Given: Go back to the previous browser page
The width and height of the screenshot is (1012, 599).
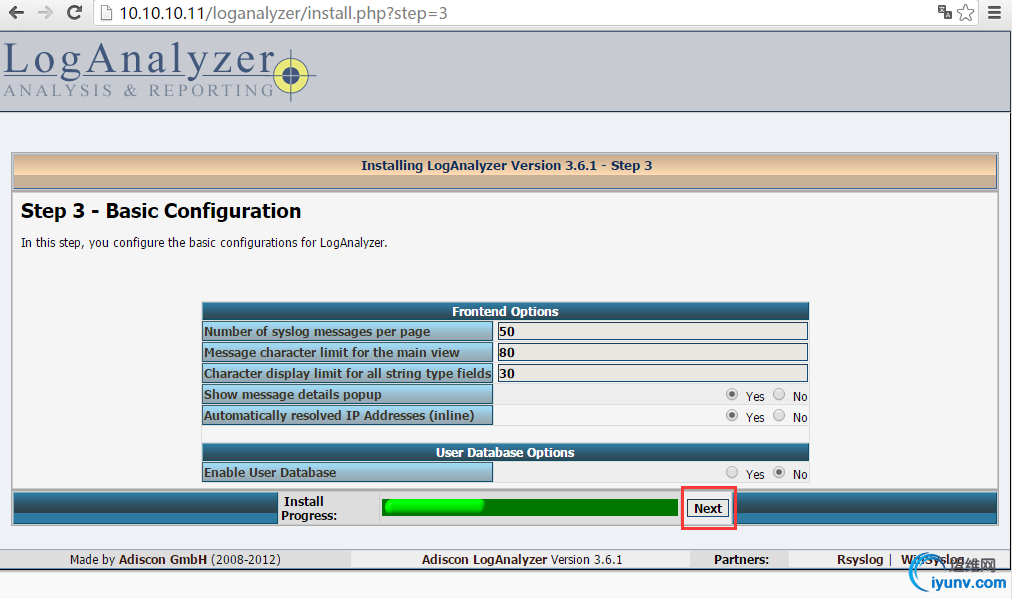Looking at the screenshot, I should 17,12.
